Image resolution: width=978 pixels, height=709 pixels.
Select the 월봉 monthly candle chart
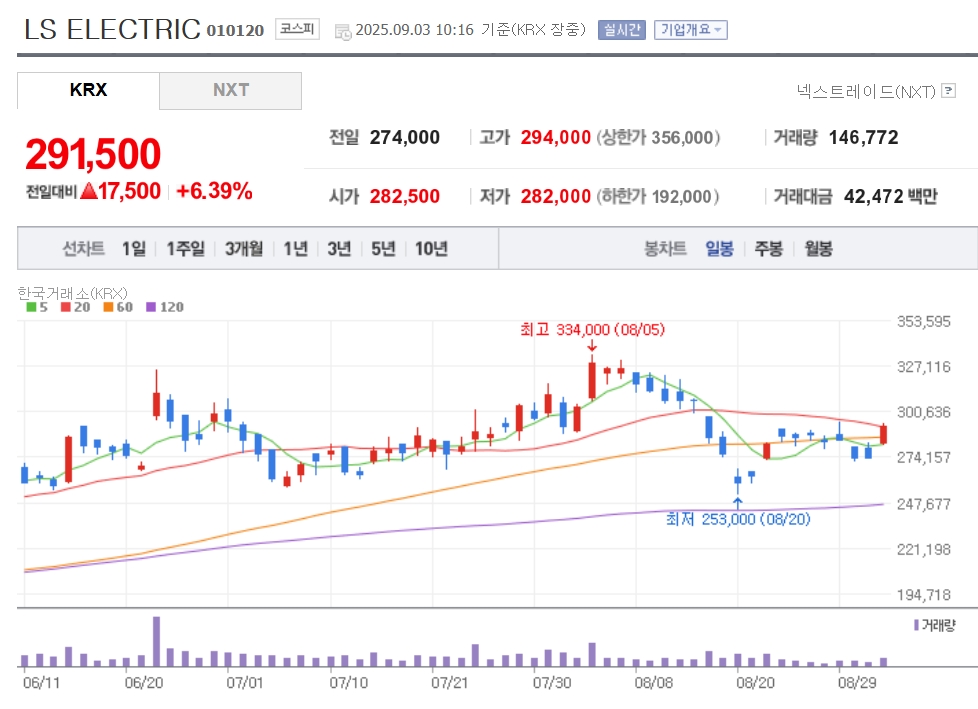[x=818, y=249]
